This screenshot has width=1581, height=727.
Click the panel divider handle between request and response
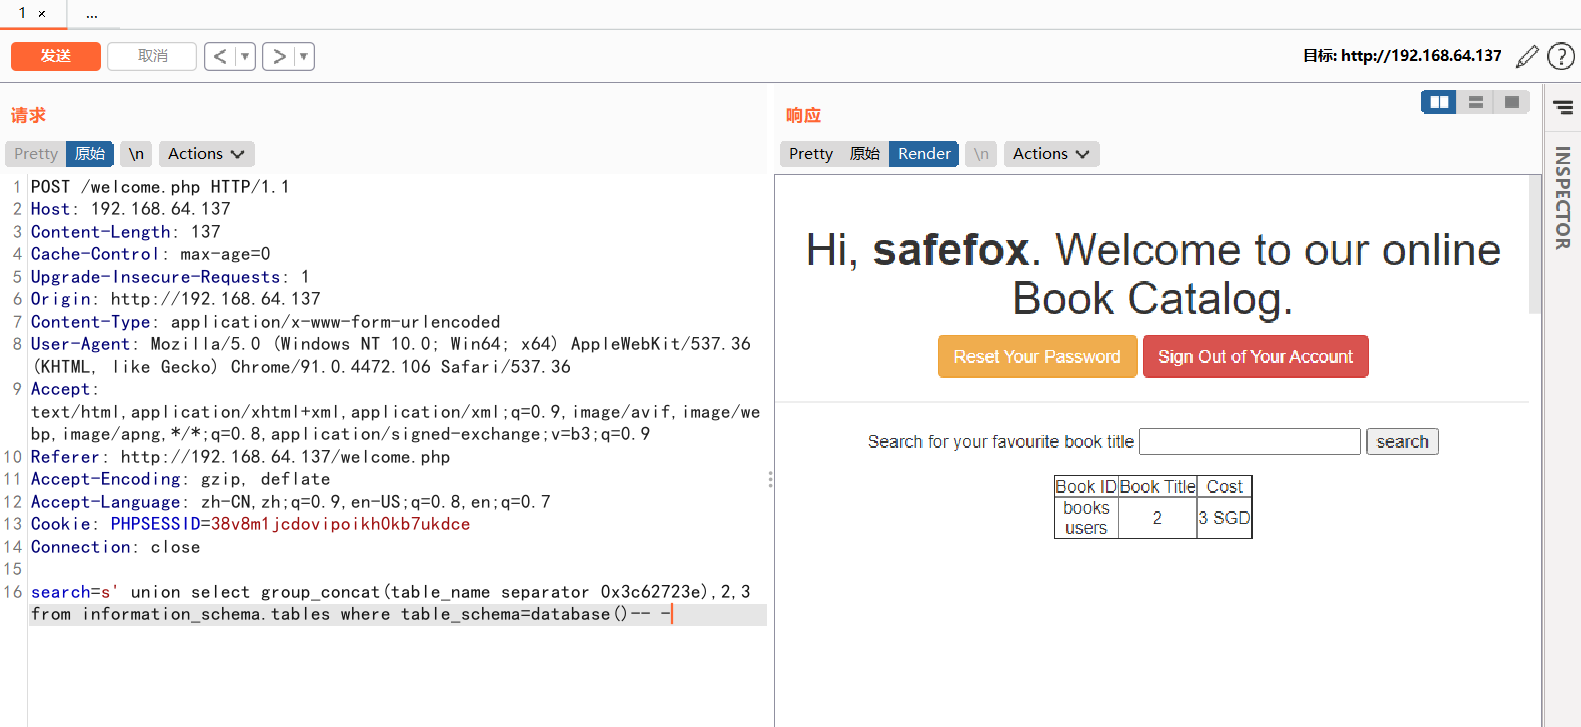tap(770, 480)
